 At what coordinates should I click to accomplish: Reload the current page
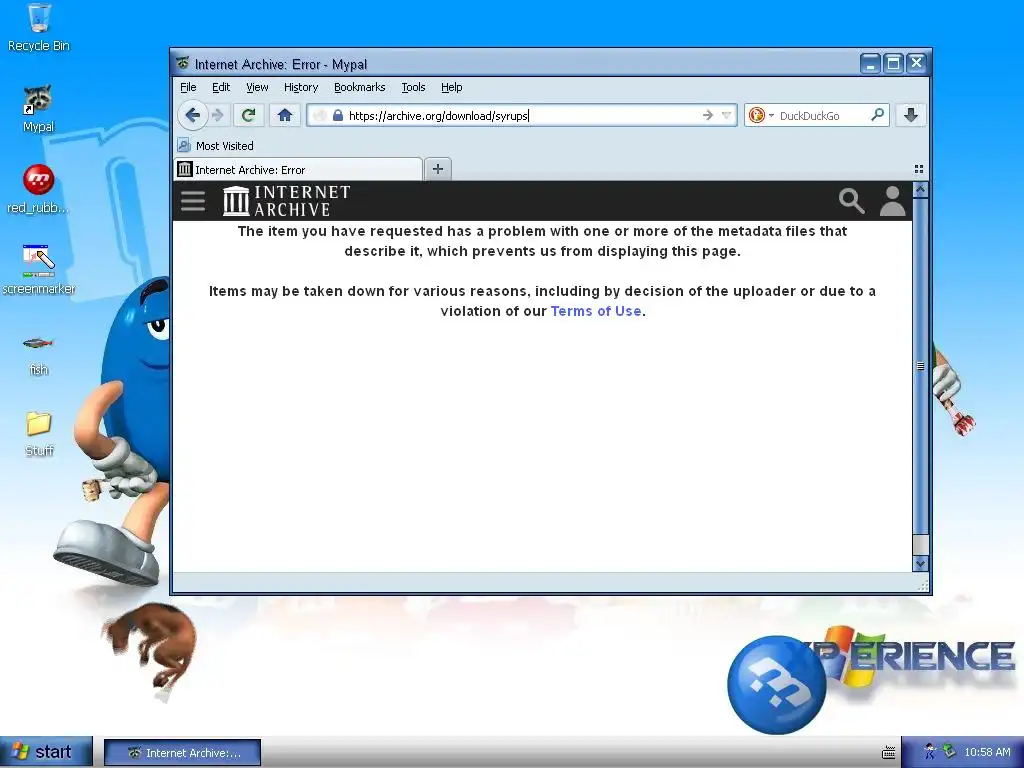(x=248, y=116)
